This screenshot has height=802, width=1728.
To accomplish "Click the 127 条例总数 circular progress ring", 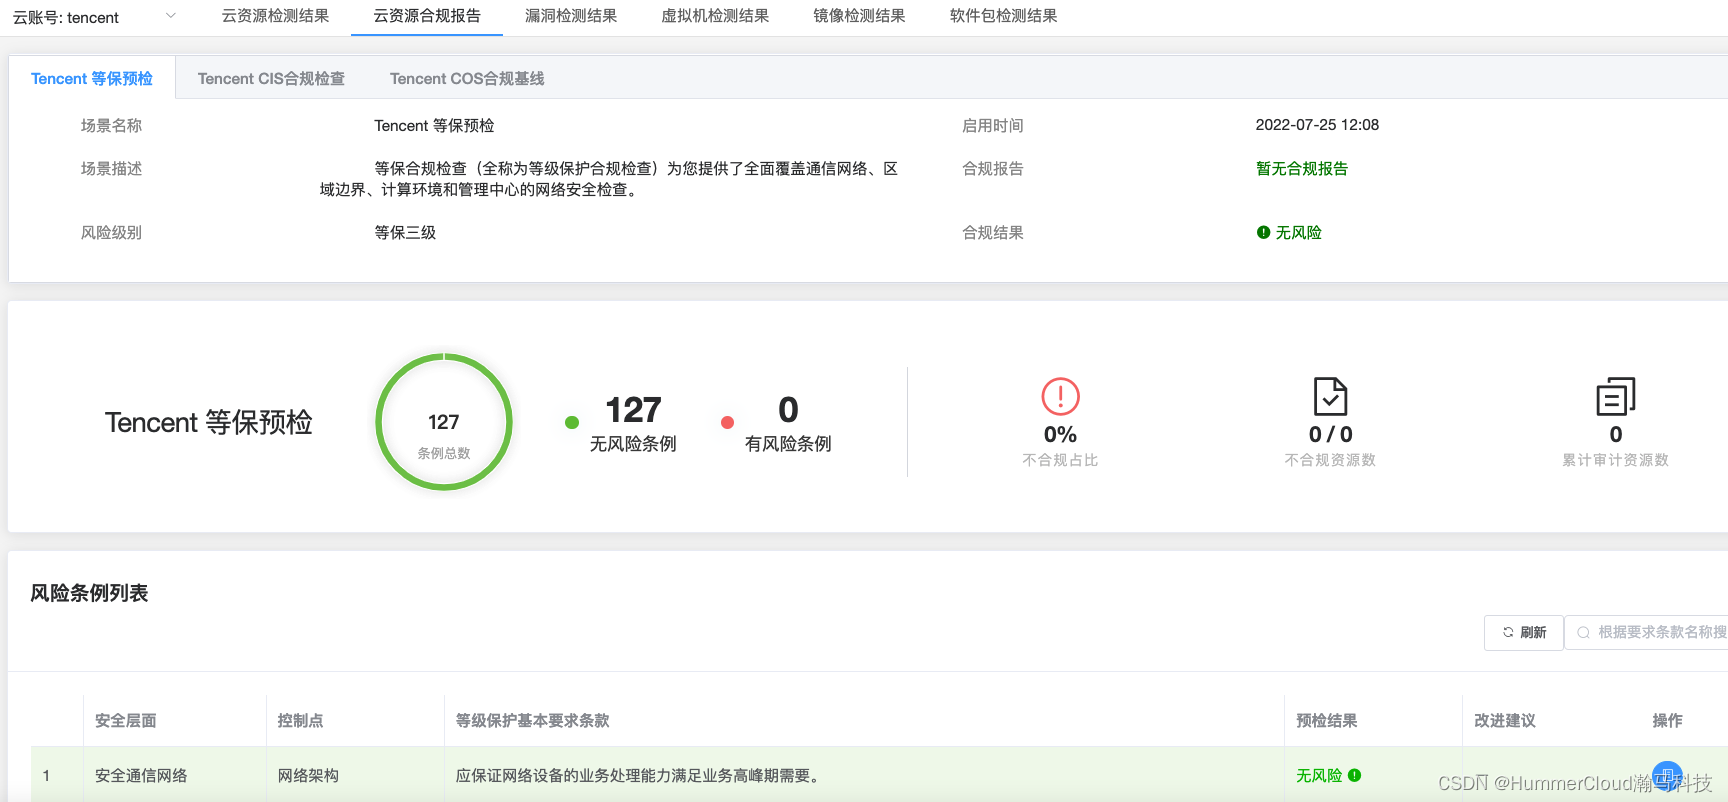I will click(x=444, y=422).
